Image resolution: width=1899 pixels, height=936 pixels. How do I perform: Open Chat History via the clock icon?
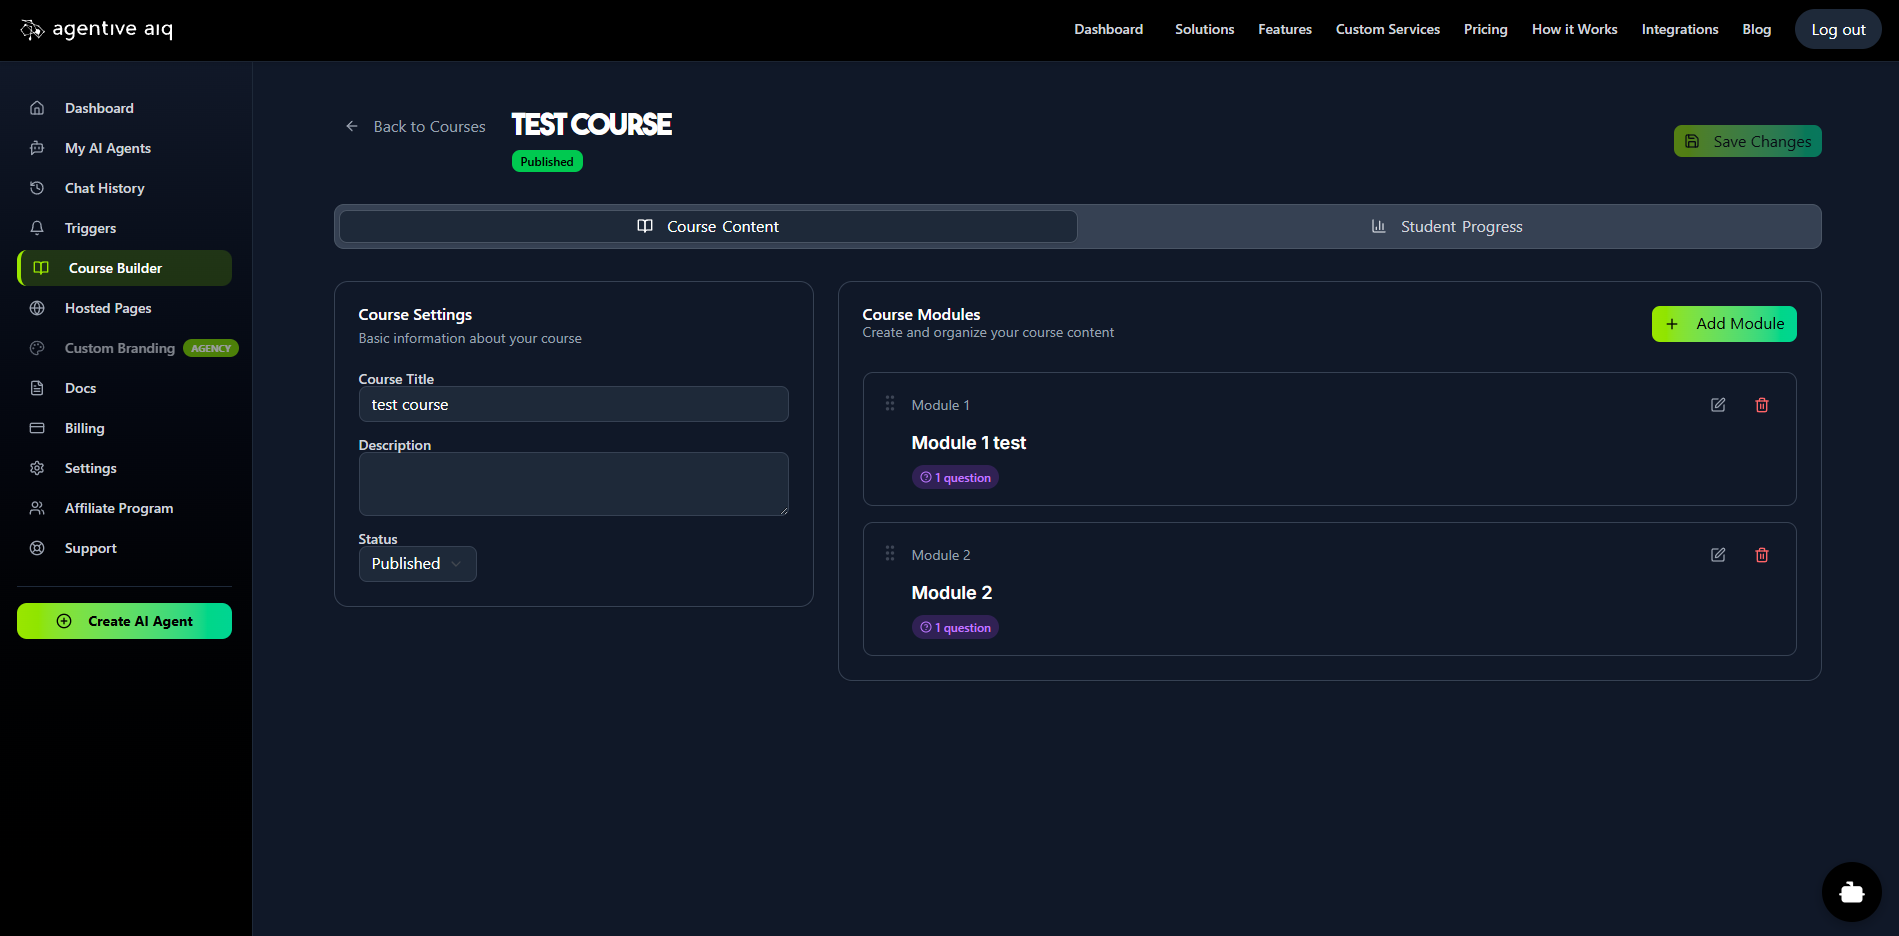pos(37,187)
